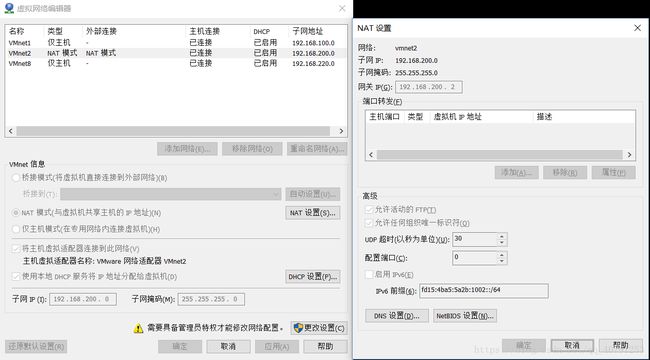Screen dimensions: 650x360
Task: Click the port forwarding list's right scroll arrow
Action: pyautogui.click(x=629, y=155)
